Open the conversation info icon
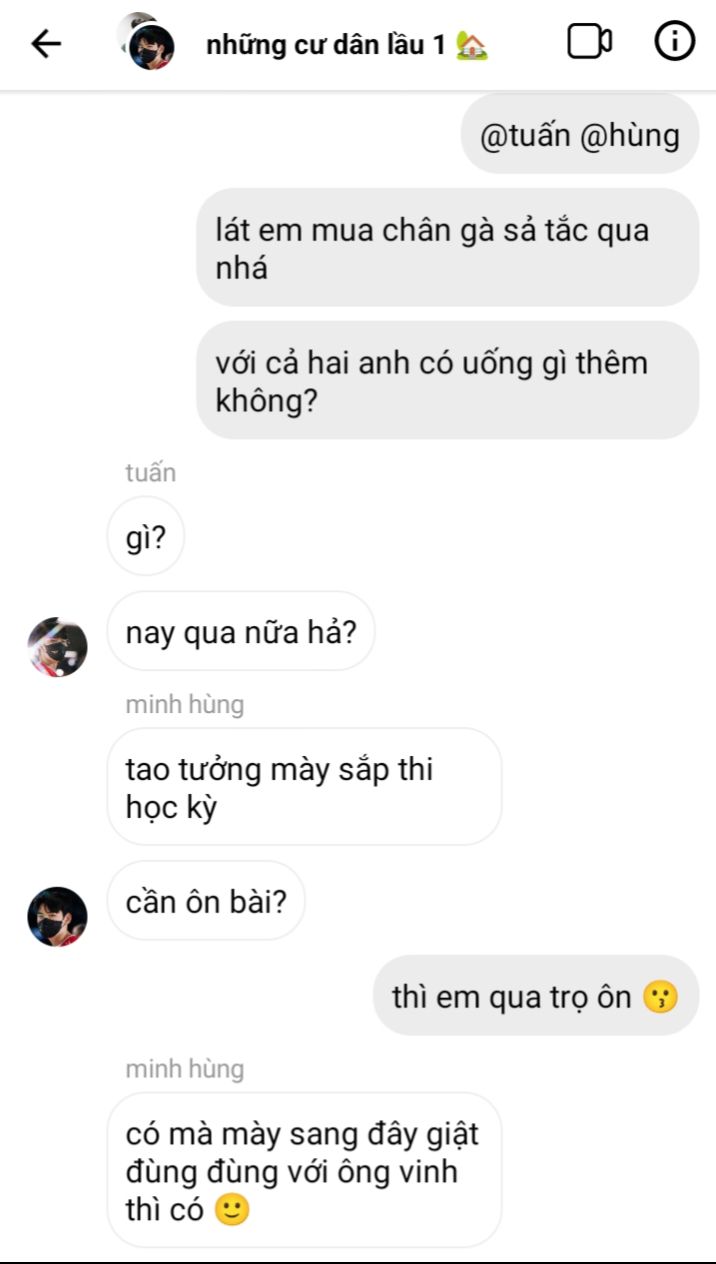This screenshot has height=1264, width=716. pos(675,42)
